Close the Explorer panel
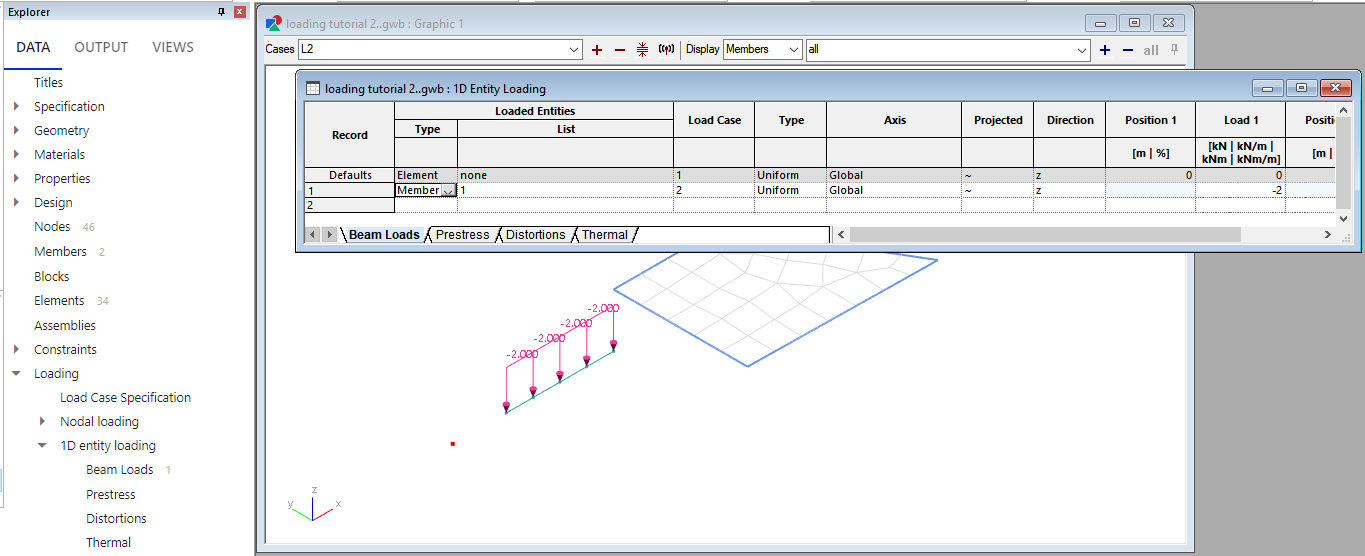1365x556 pixels. 239,12
